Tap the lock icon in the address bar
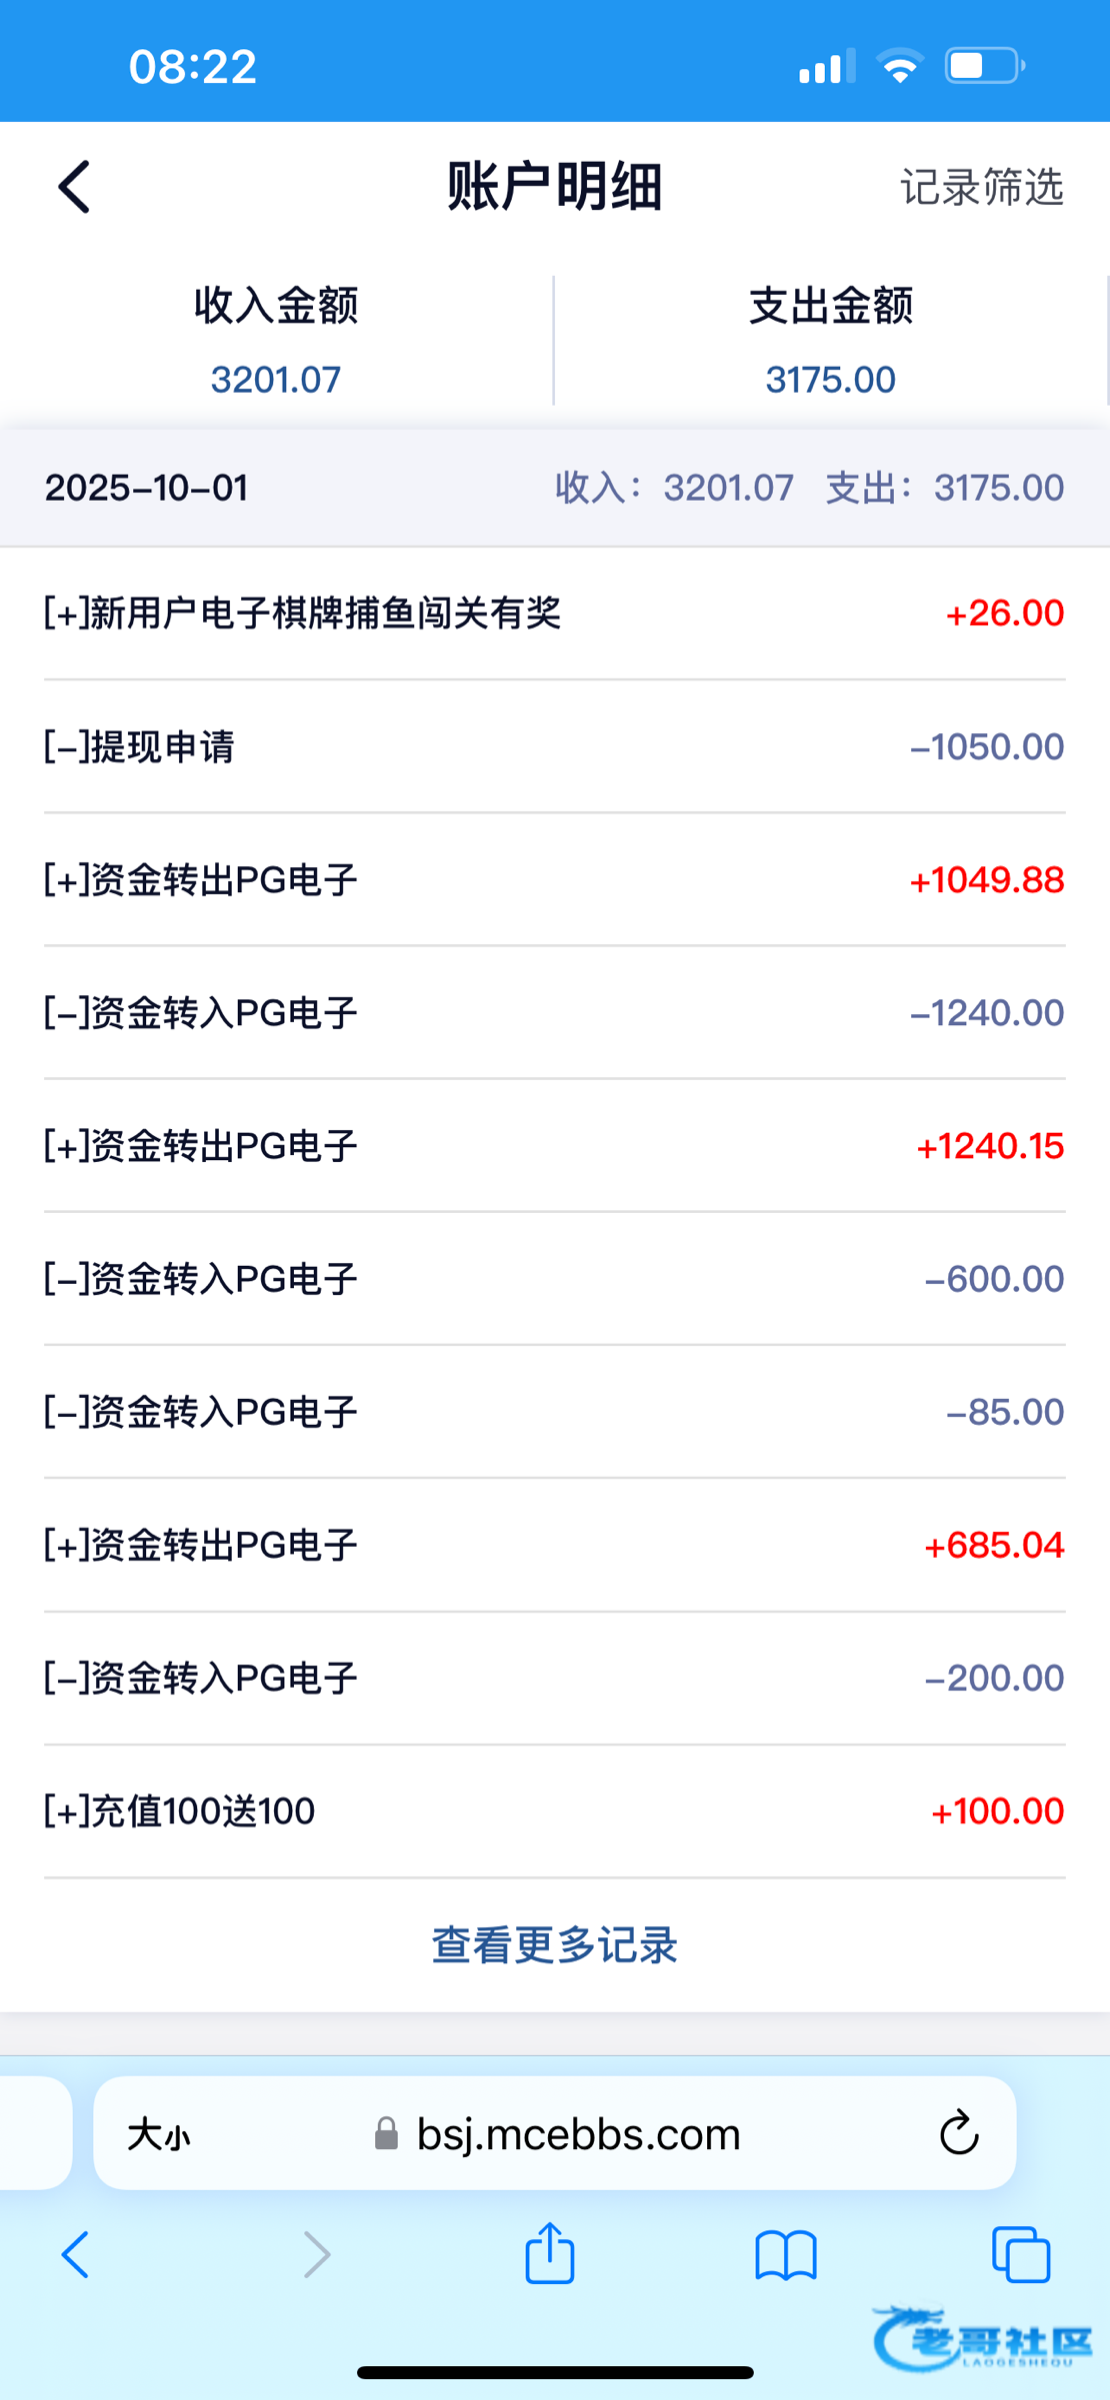Screen dimensions: 1110x2400 (386, 2136)
